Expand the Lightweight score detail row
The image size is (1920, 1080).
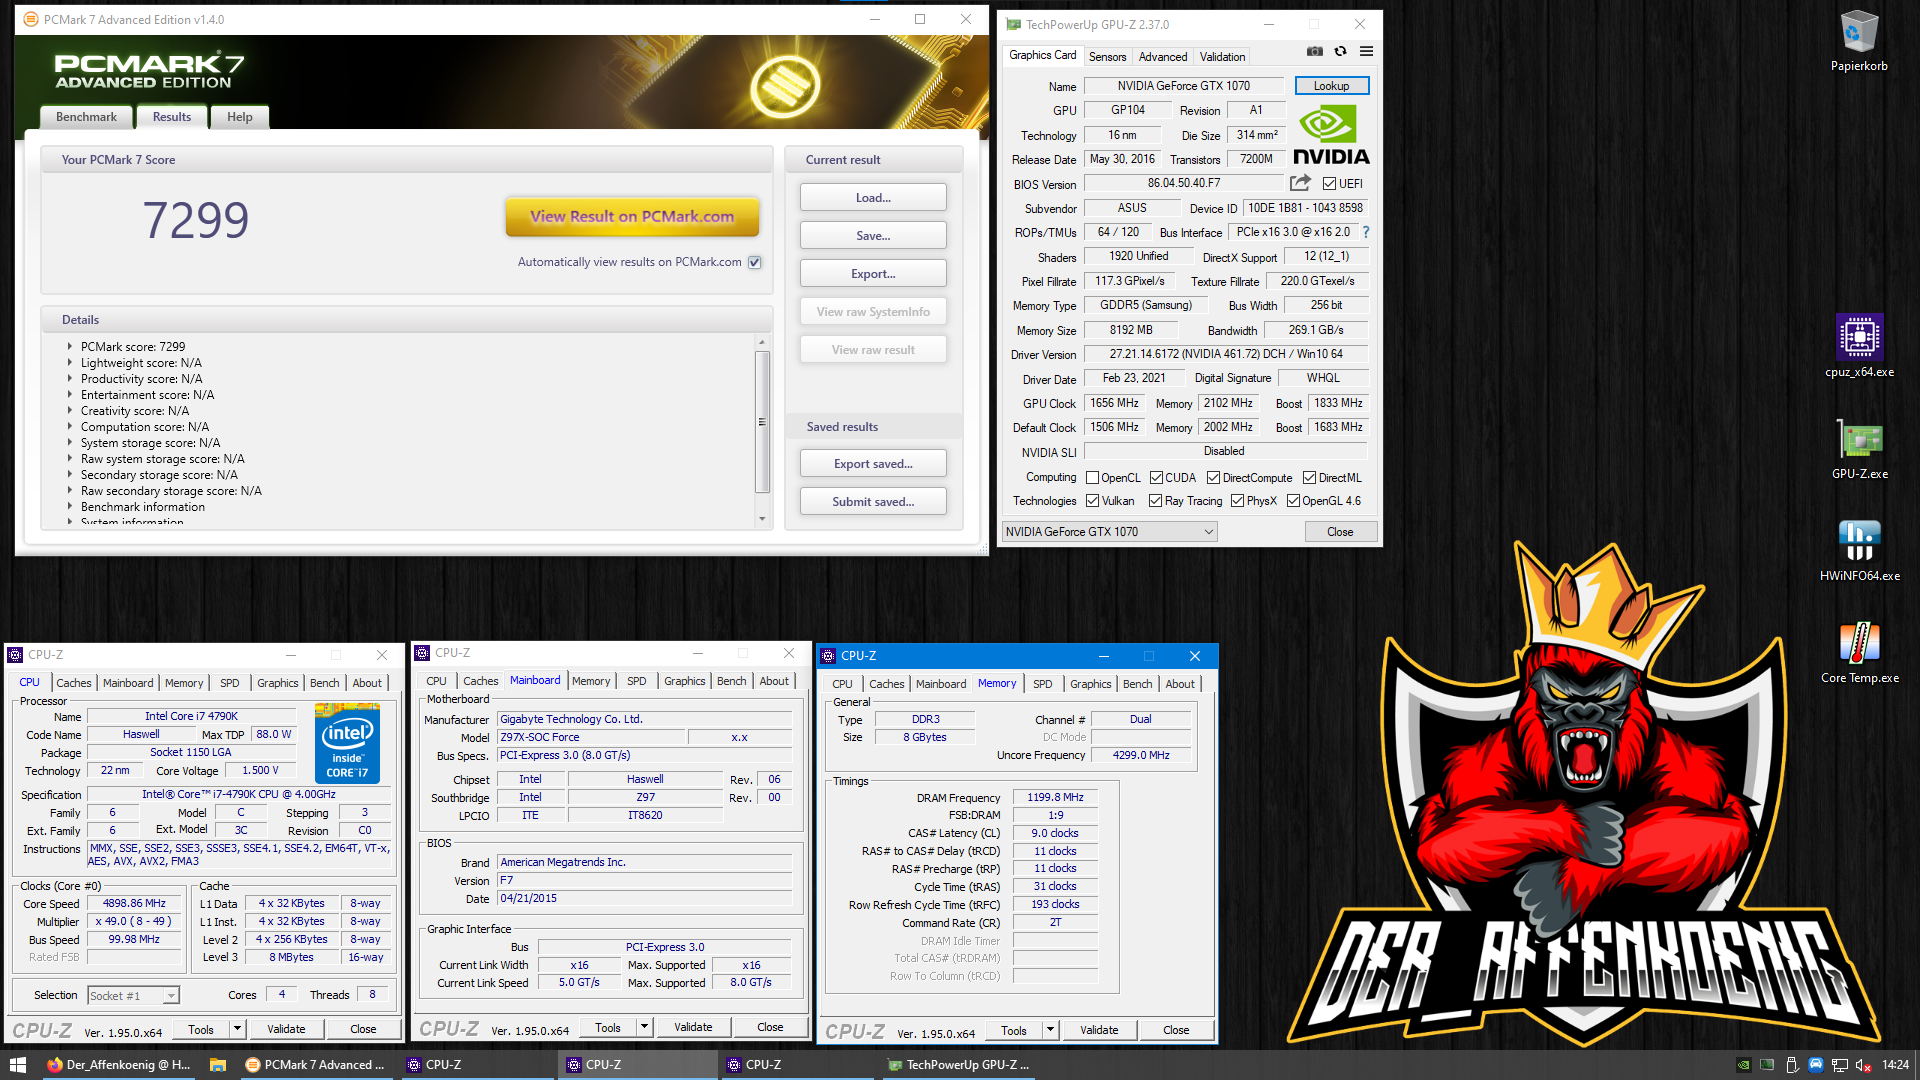(x=70, y=363)
